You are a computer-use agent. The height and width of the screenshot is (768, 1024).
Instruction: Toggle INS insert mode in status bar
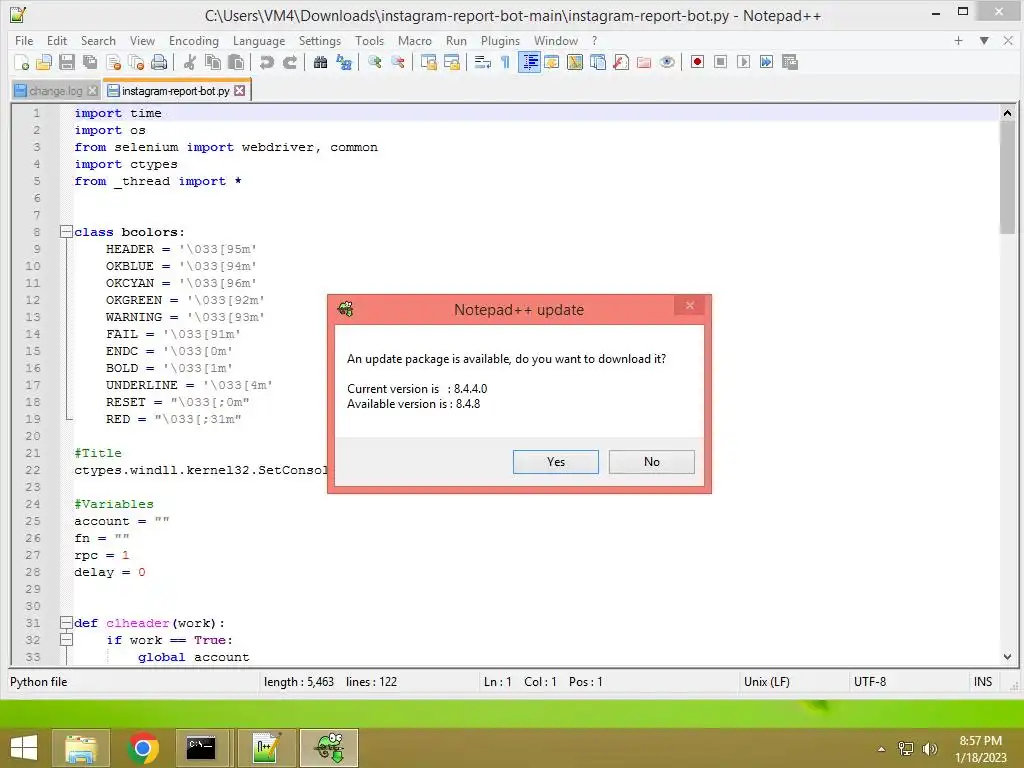click(x=983, y=682)
